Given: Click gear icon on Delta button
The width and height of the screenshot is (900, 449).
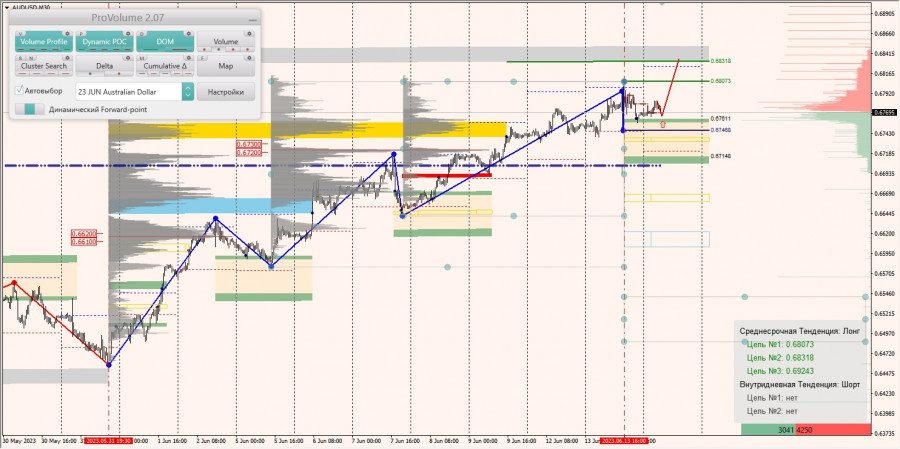Looking at the screenshot, I should click(128, 58).
